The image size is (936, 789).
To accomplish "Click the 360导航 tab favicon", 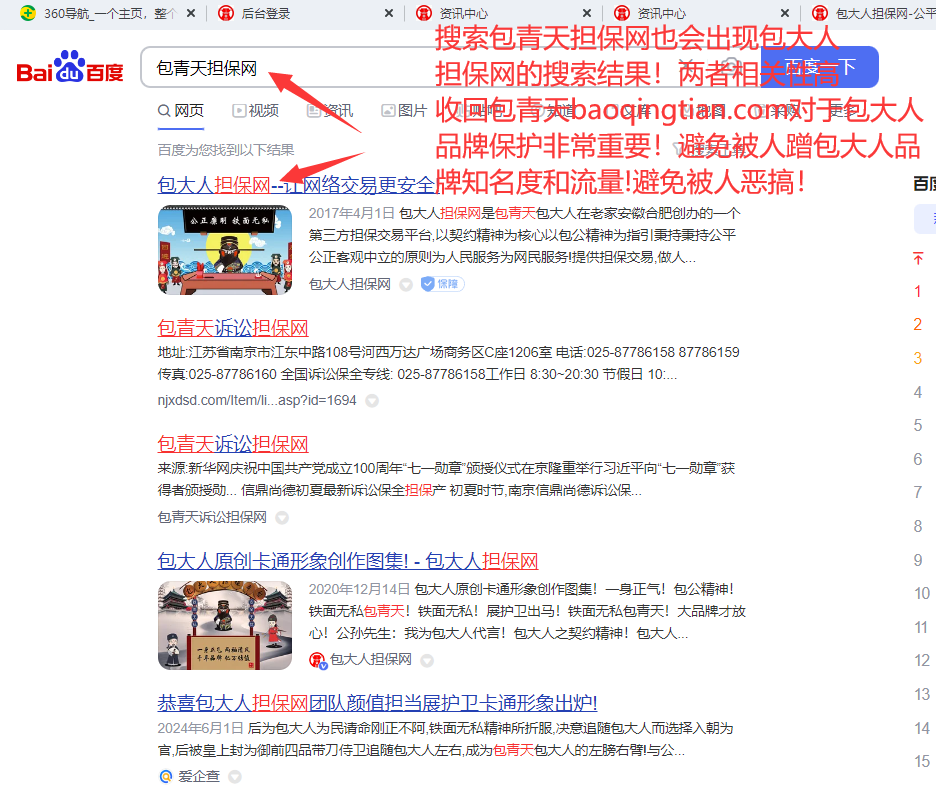I will point(29,13).
